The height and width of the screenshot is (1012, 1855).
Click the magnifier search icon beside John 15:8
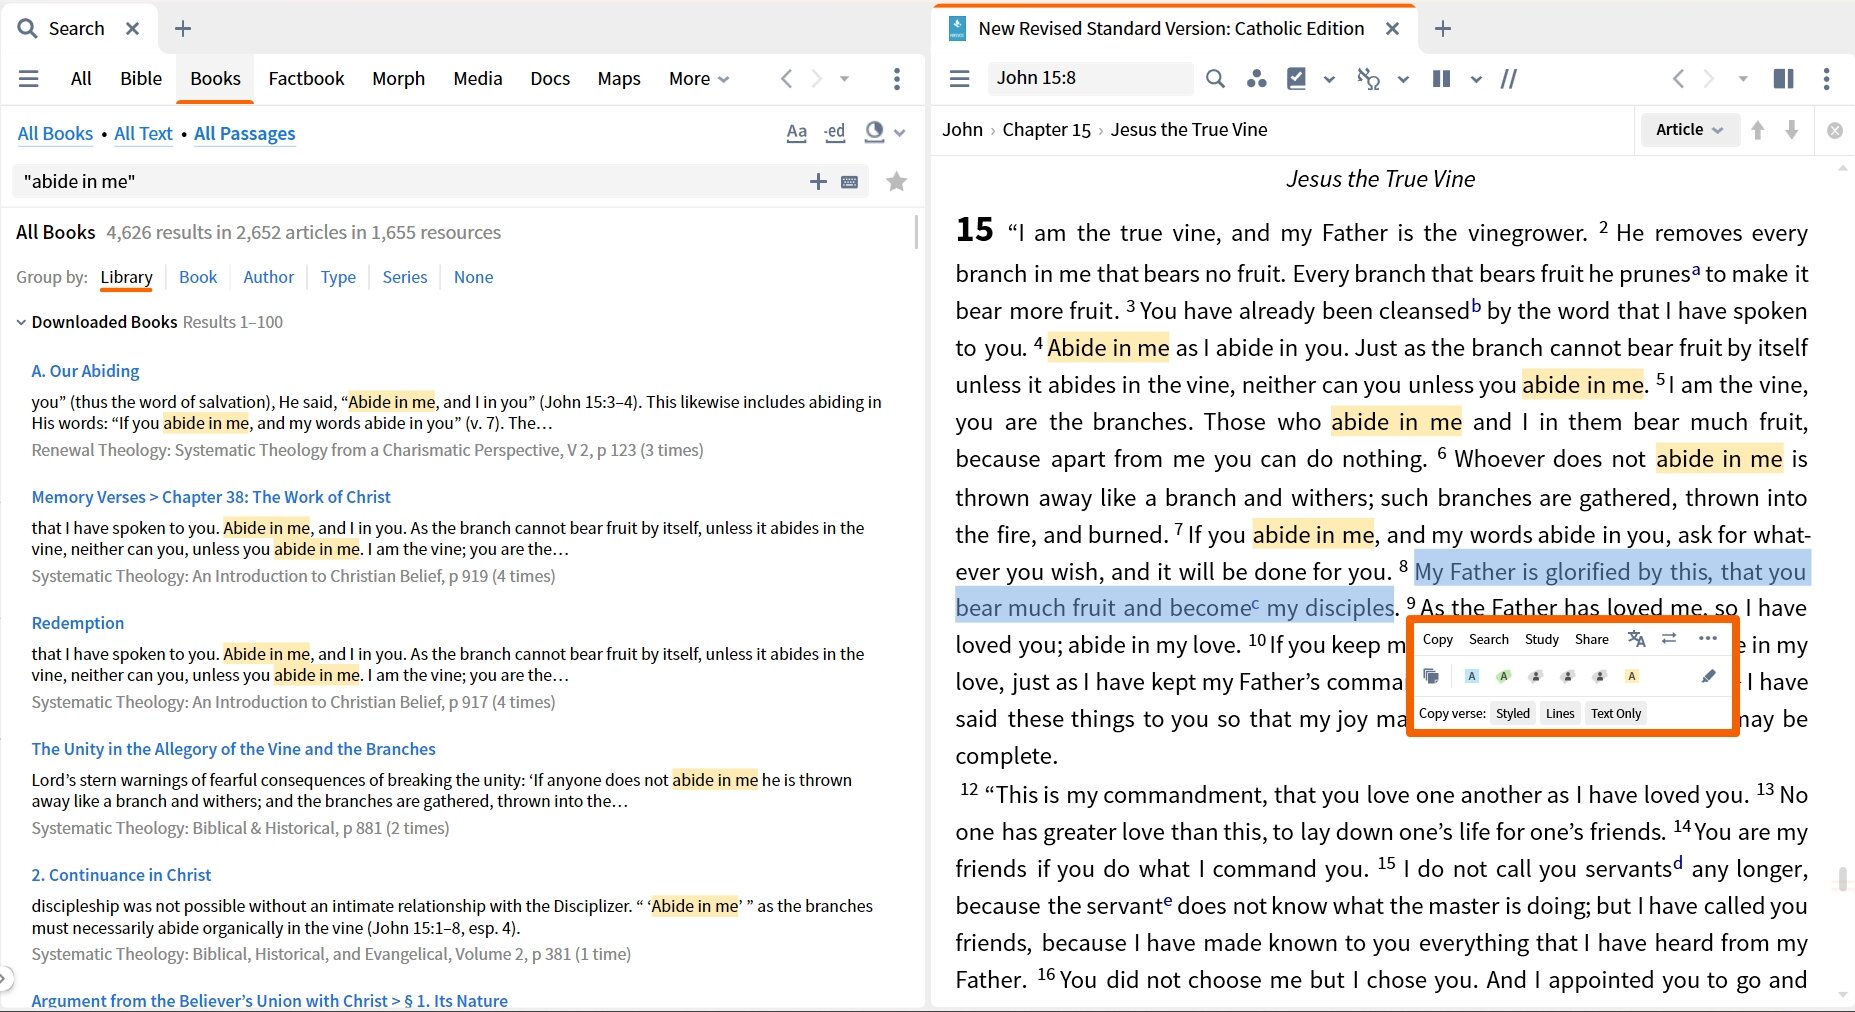click(1215, 79)
